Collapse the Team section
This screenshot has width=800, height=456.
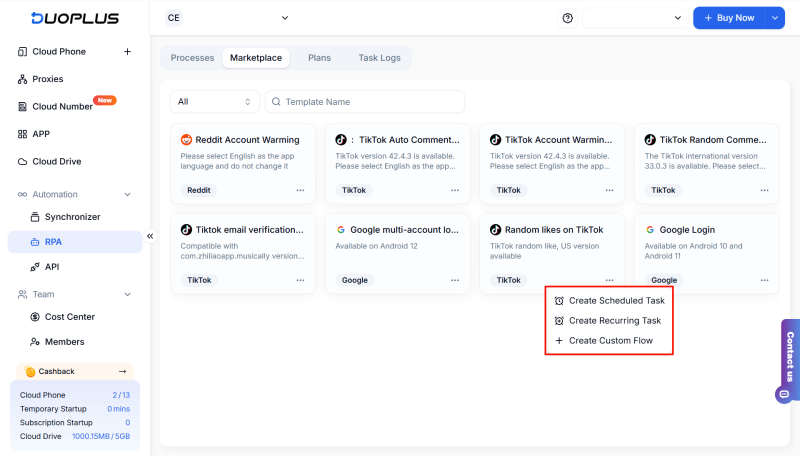click(x=127, y=294)
